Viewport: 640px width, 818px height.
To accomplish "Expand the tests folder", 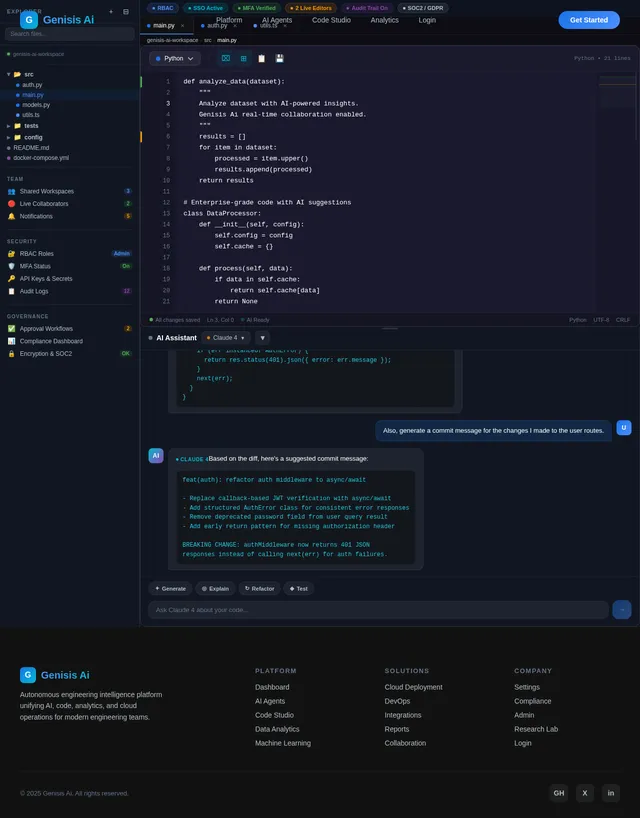I will (x=8, y=126).
